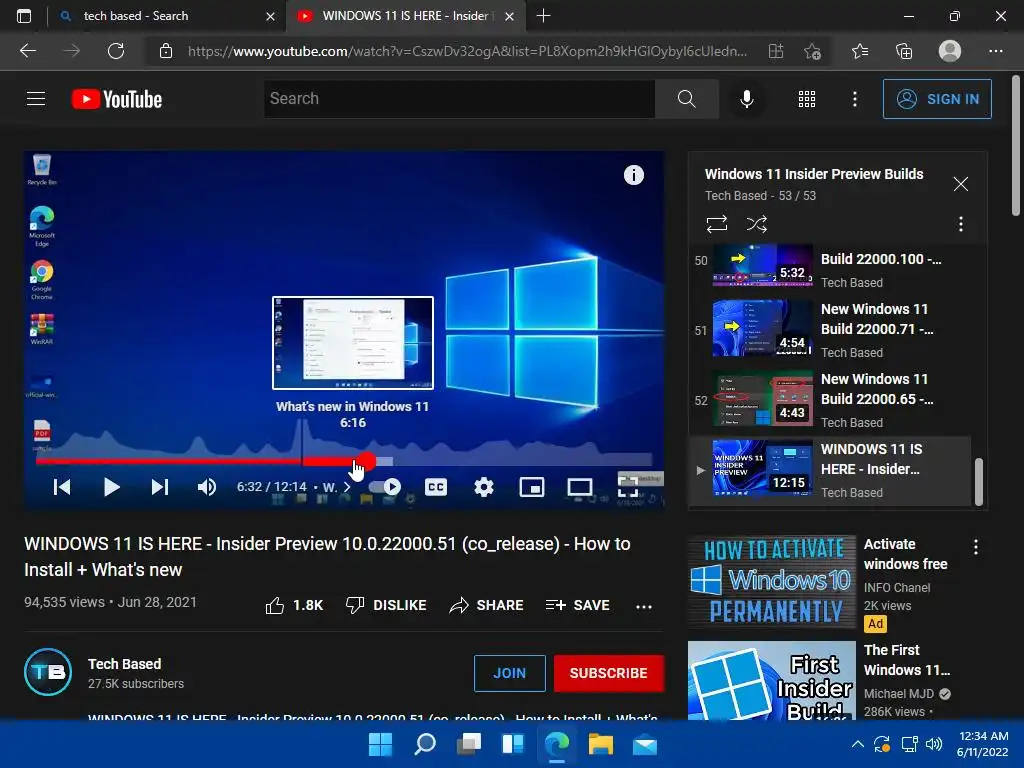Viewport: 1024px width, 768px height.
Task: Open the Edge Favorites list
Action: (859, 51)
